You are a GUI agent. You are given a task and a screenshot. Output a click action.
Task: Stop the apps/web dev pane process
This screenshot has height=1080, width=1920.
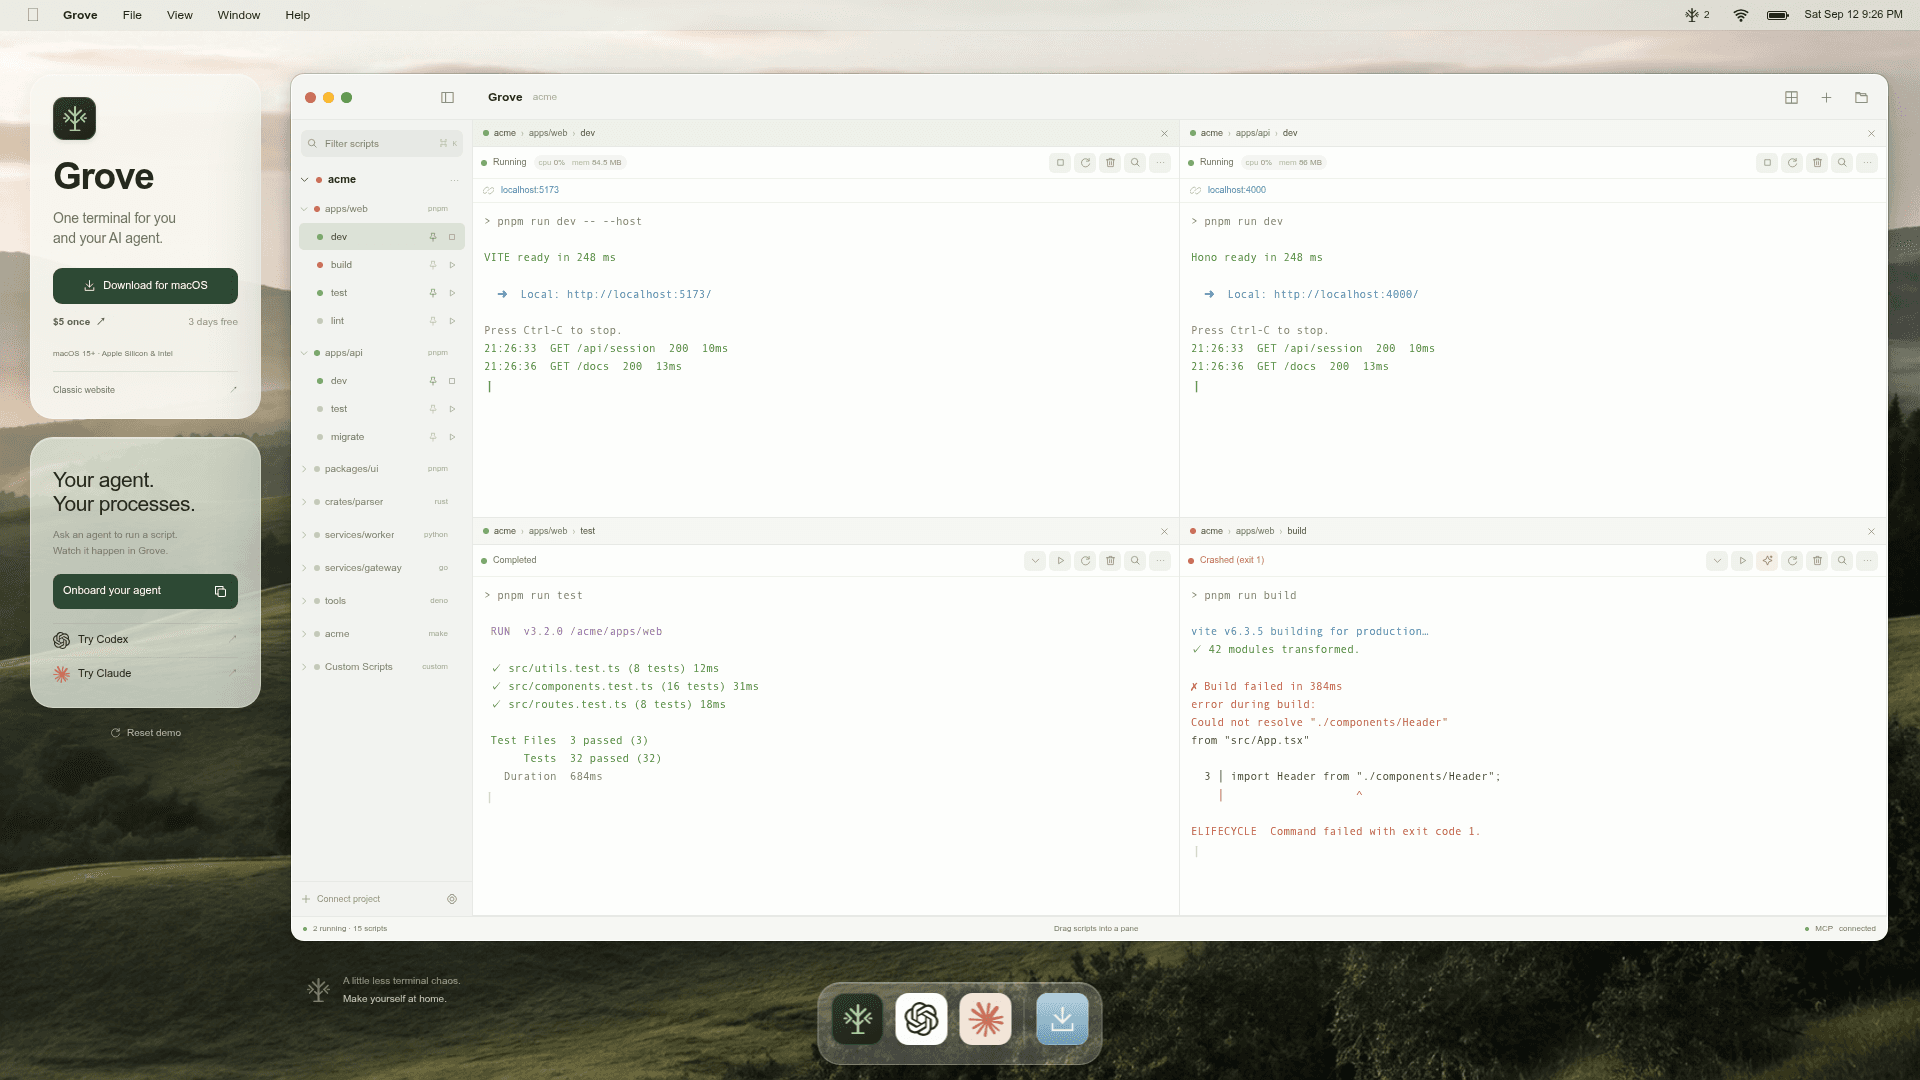(x=1060, y=162)
